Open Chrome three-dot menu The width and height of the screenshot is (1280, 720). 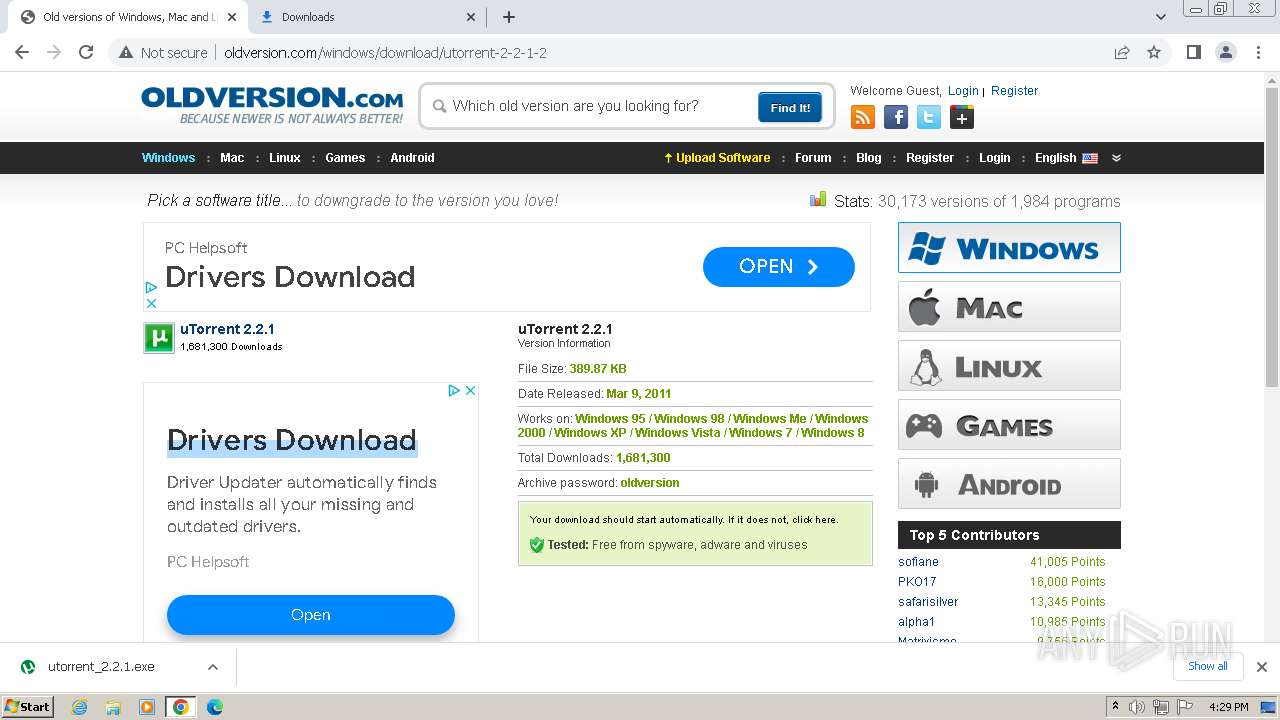[1259, 52]
